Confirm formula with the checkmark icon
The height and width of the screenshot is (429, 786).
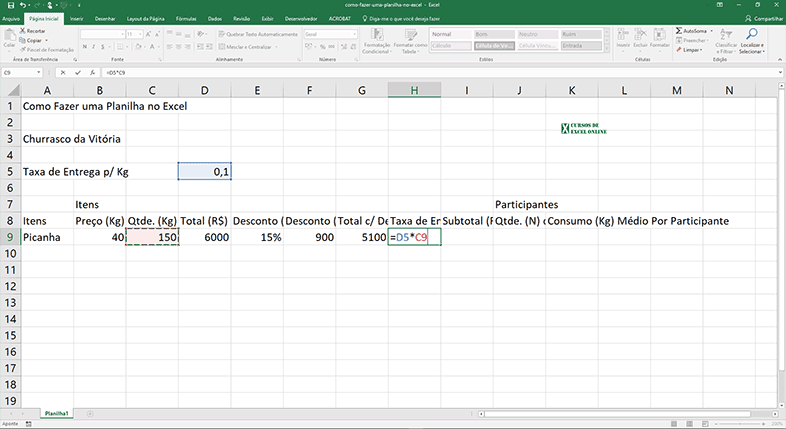(x=78, y=73)
